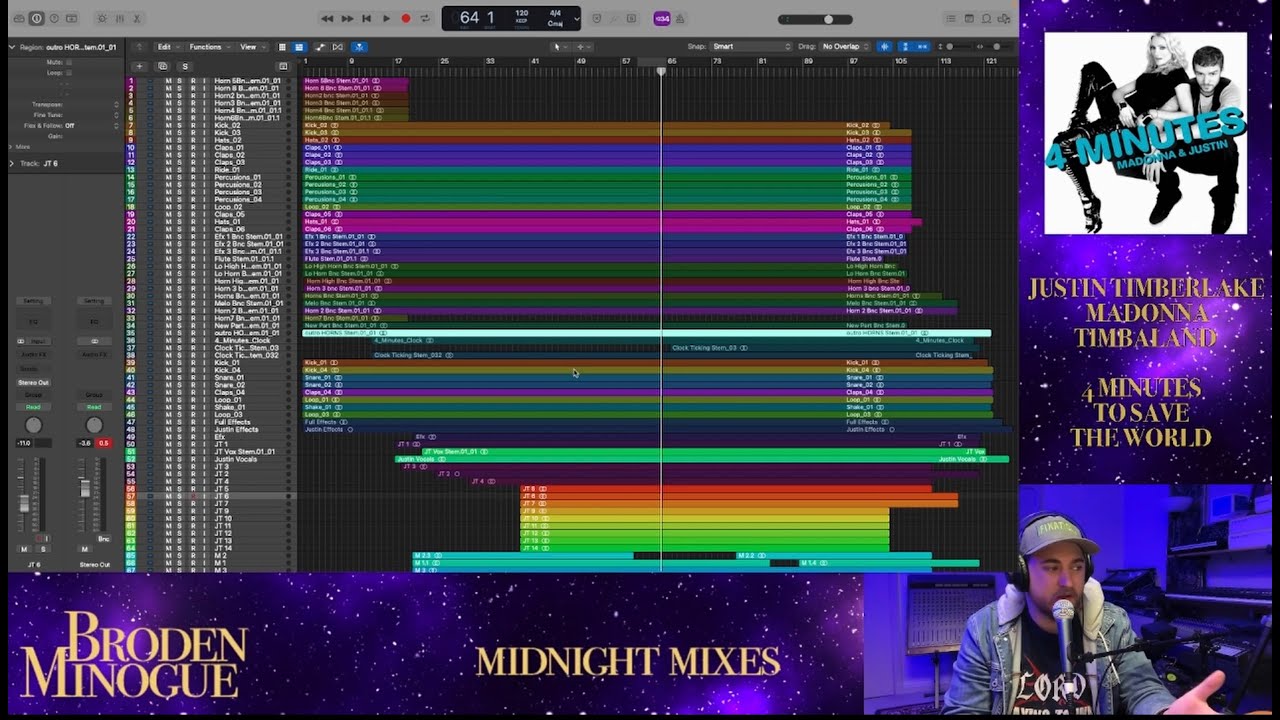Click the track header options icon
The width and height of the screenshot is (1280, 720).
coord(283,66)
